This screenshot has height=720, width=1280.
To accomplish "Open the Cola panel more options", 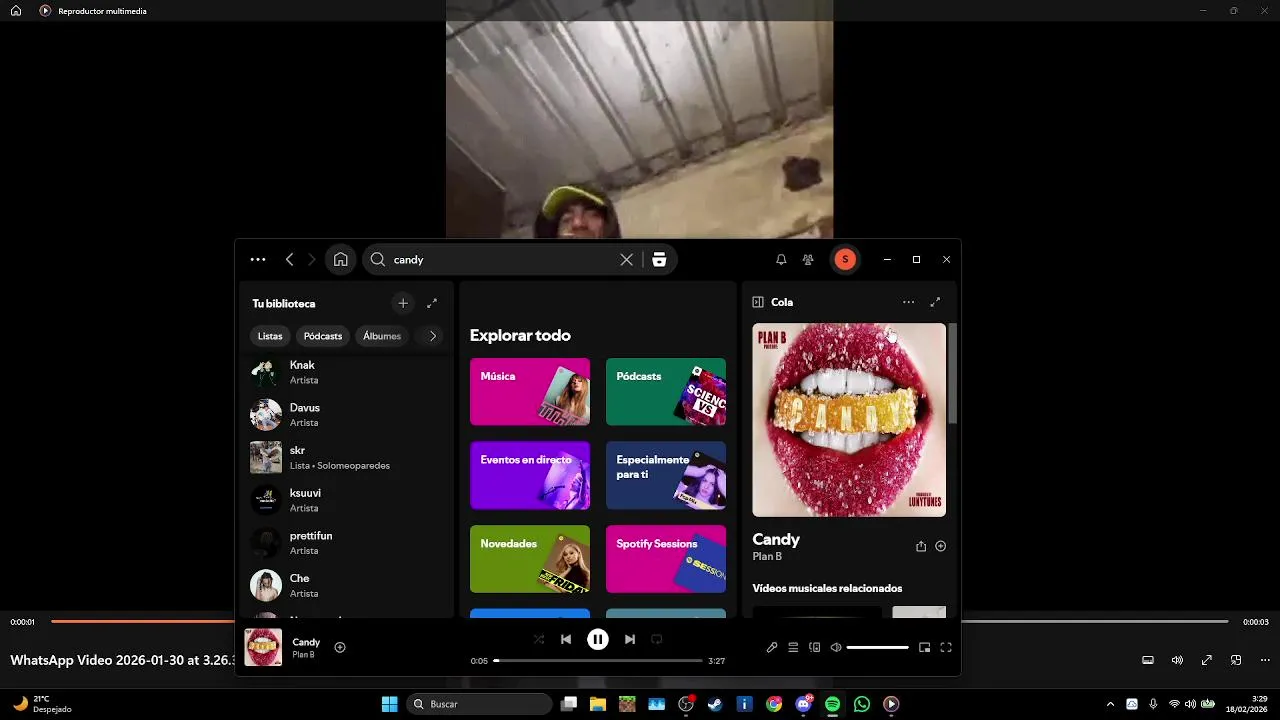I will [908, 302].
